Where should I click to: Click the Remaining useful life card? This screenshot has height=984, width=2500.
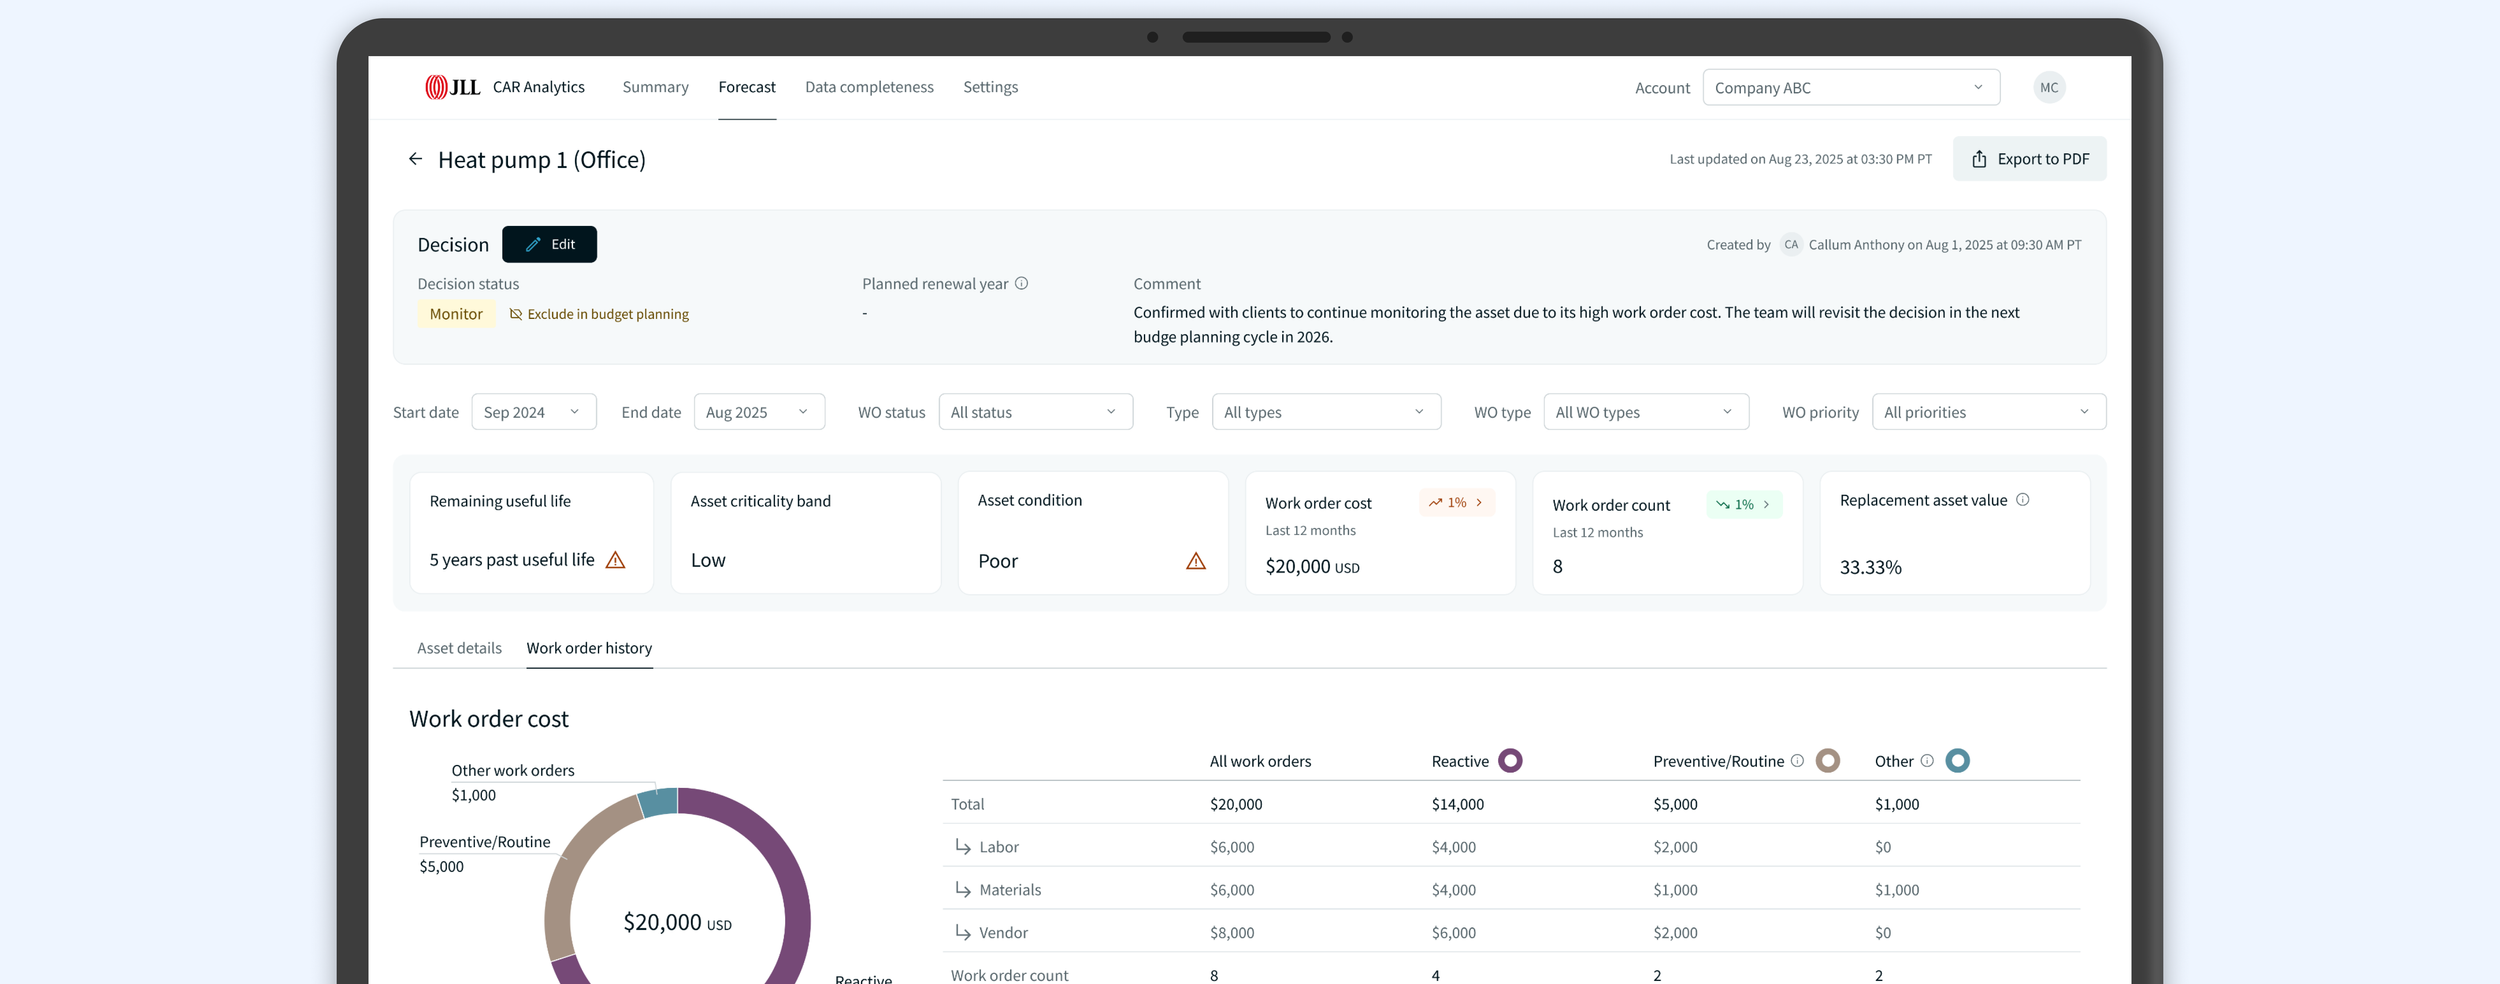point(531,533)
